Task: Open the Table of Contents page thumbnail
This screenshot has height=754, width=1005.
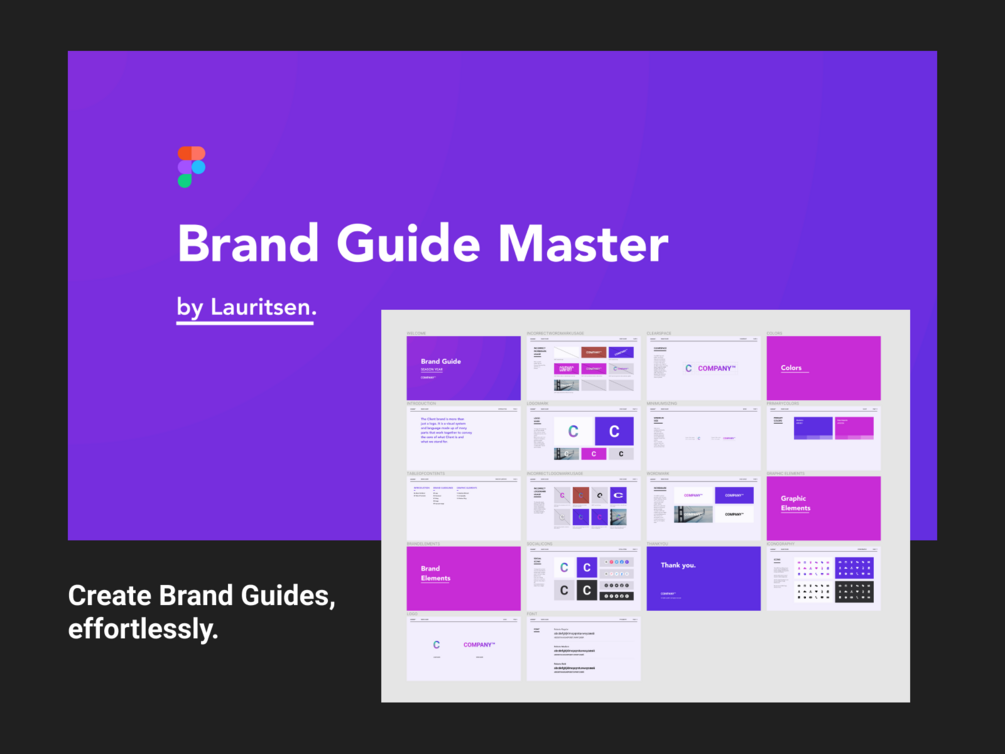Action: 463,508
